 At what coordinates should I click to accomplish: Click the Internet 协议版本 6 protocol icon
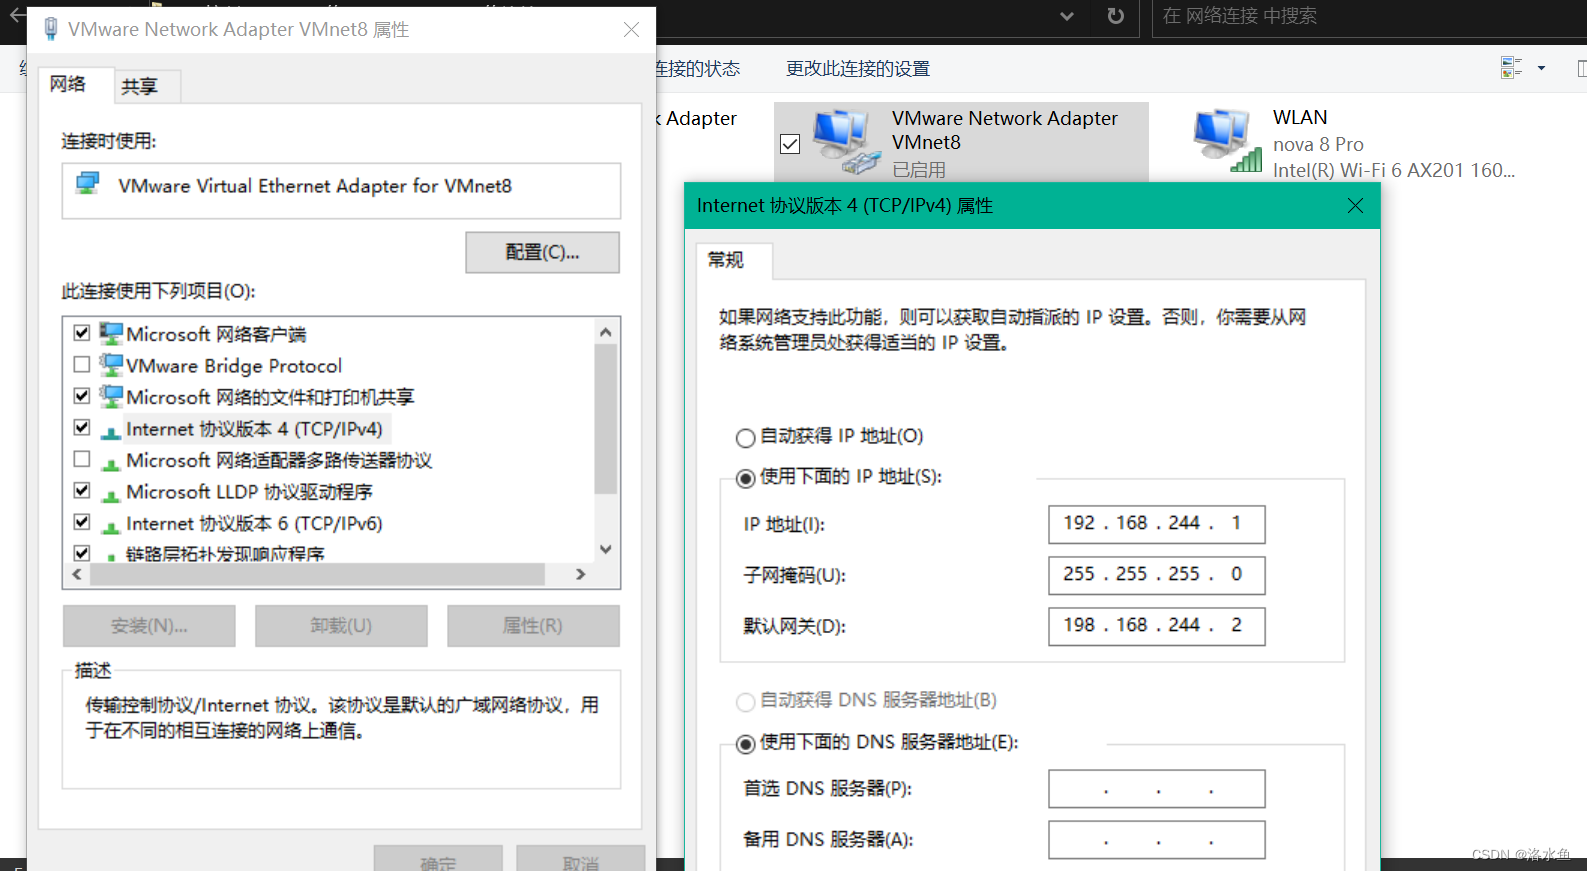click(x=111, y=526)
